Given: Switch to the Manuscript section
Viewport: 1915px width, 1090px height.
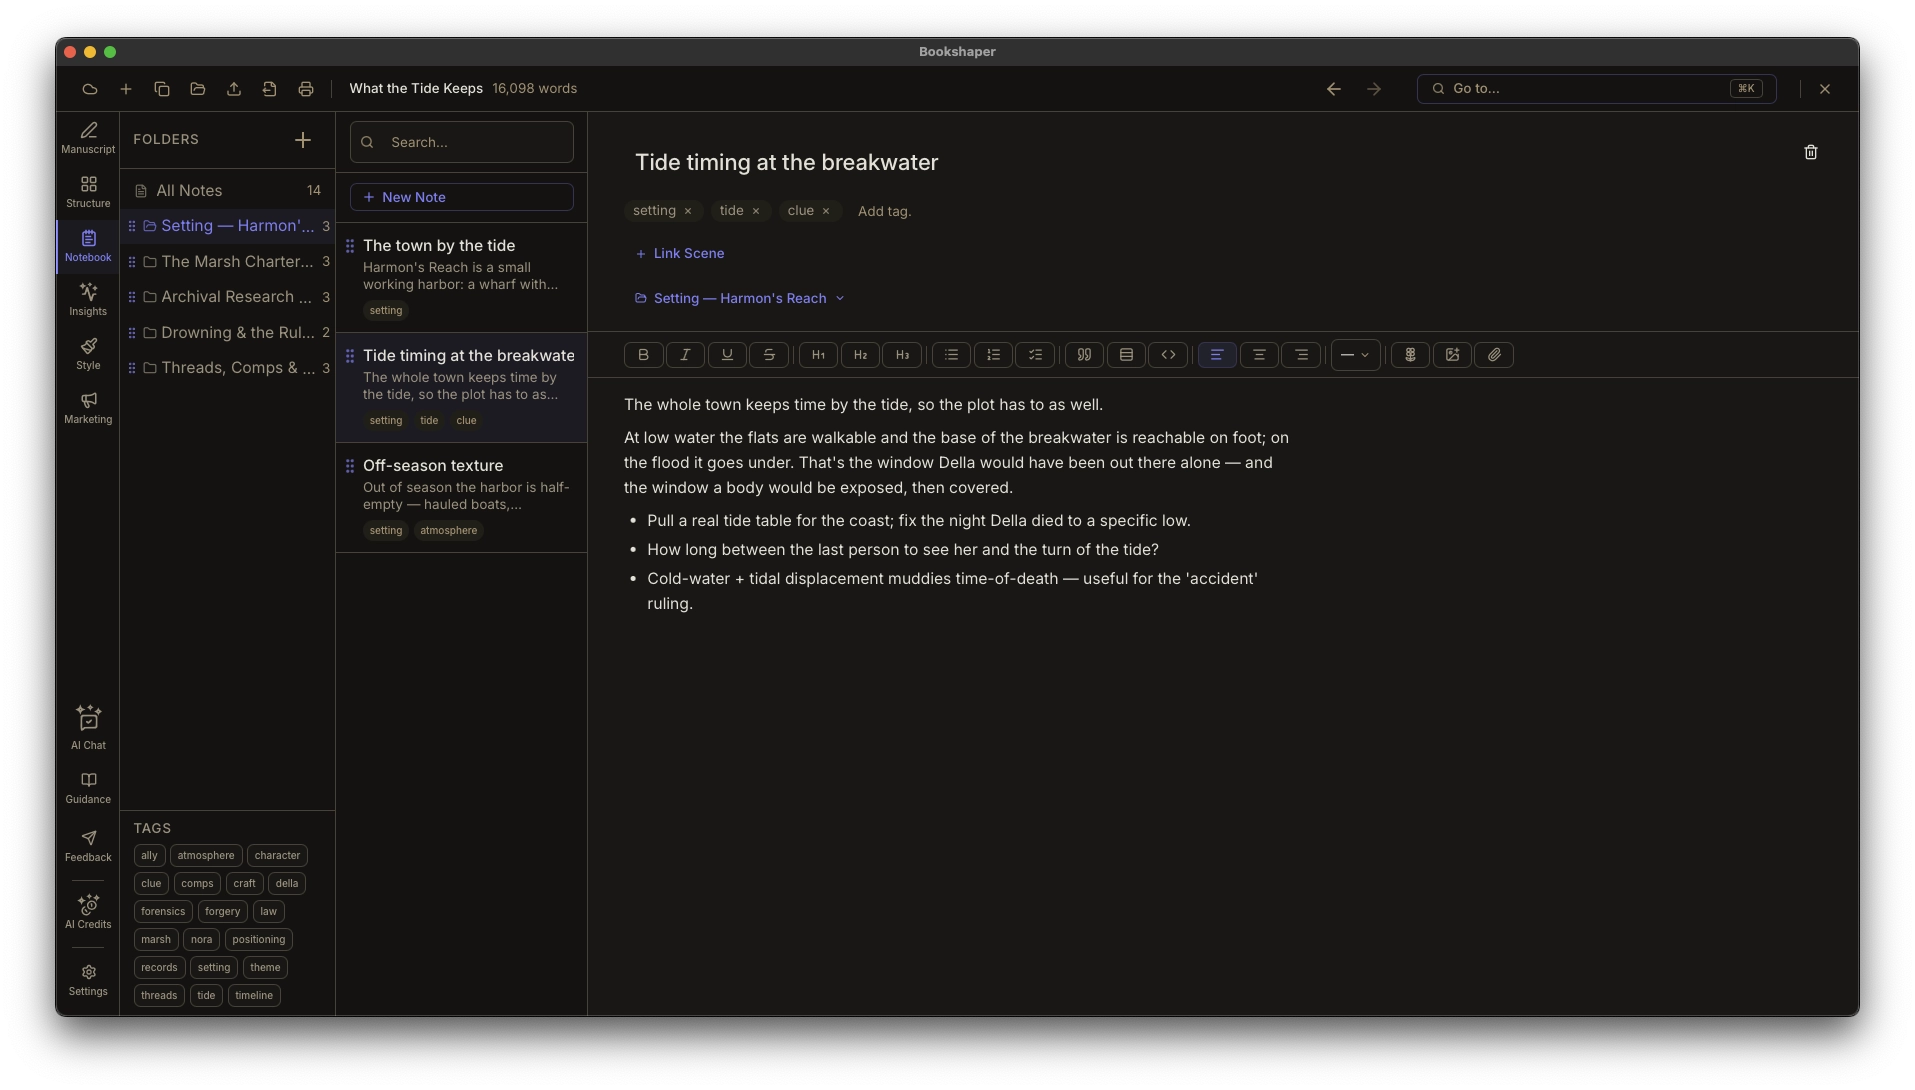Looking at the screenshot, I should click(88, 138).
